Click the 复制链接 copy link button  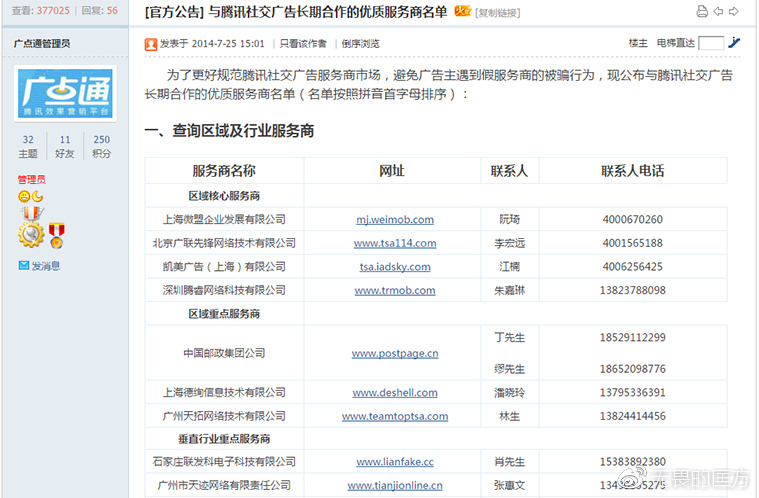pyautogui.click(x=498, y=13)
